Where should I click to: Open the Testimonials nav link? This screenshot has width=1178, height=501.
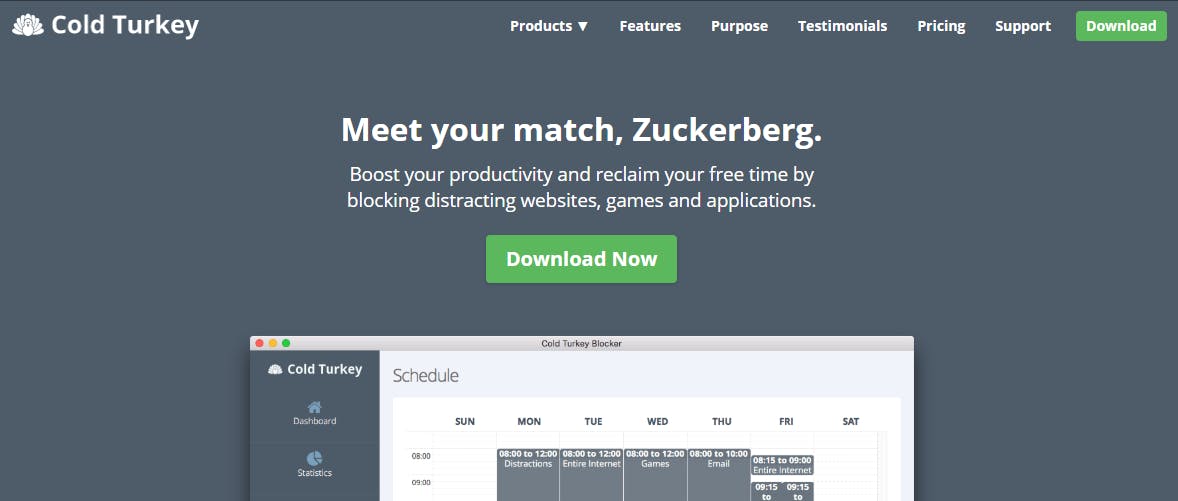coord(842,26)
